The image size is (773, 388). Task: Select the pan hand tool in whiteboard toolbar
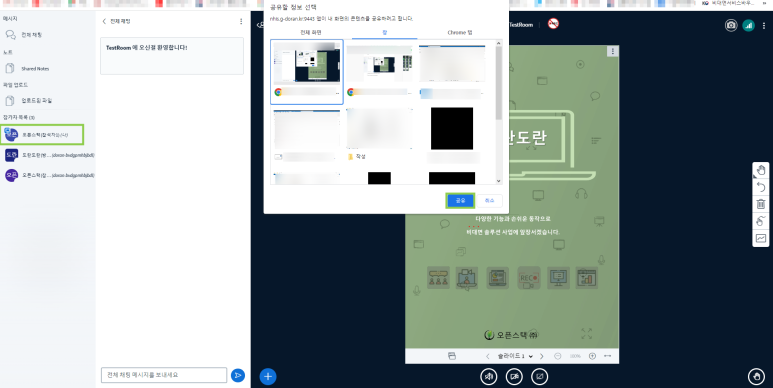point(761,170)
